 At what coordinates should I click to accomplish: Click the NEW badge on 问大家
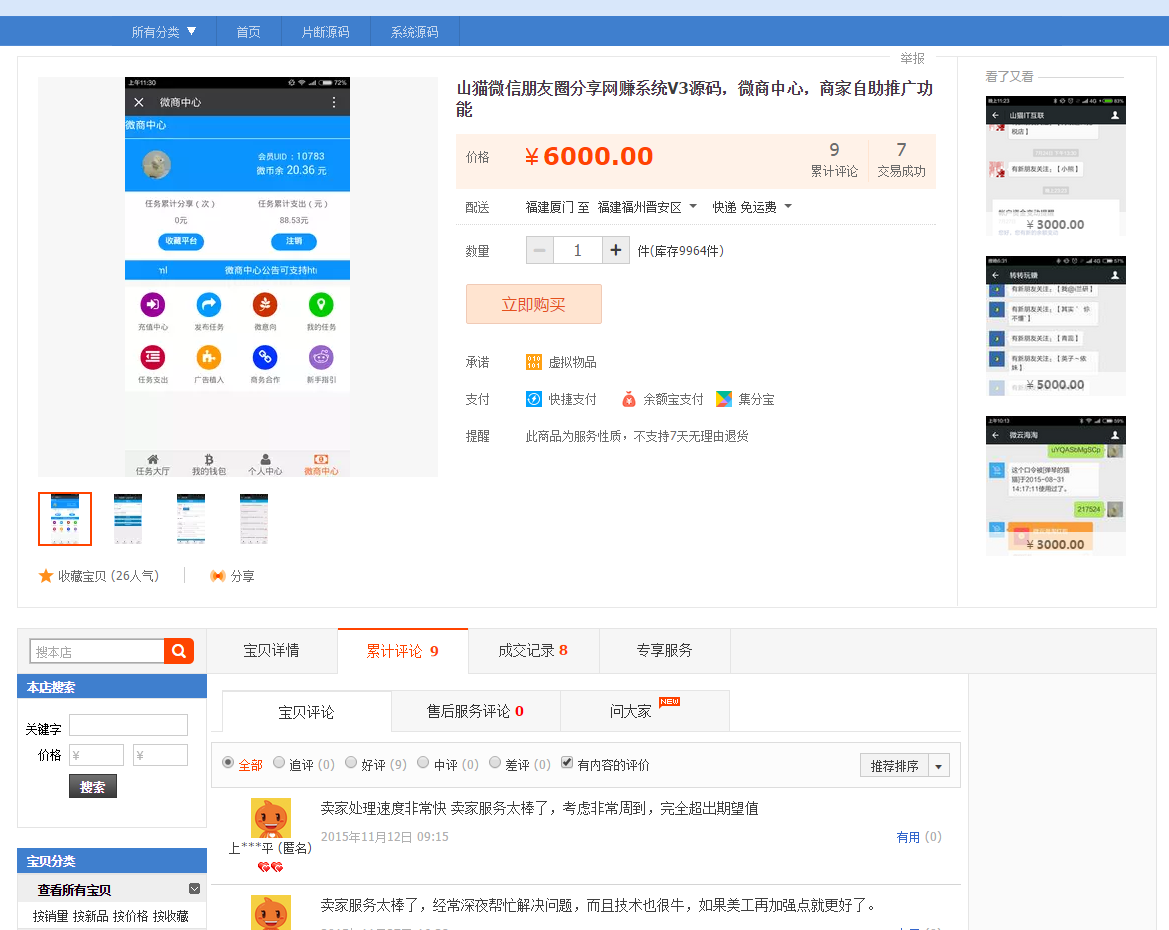669,702
